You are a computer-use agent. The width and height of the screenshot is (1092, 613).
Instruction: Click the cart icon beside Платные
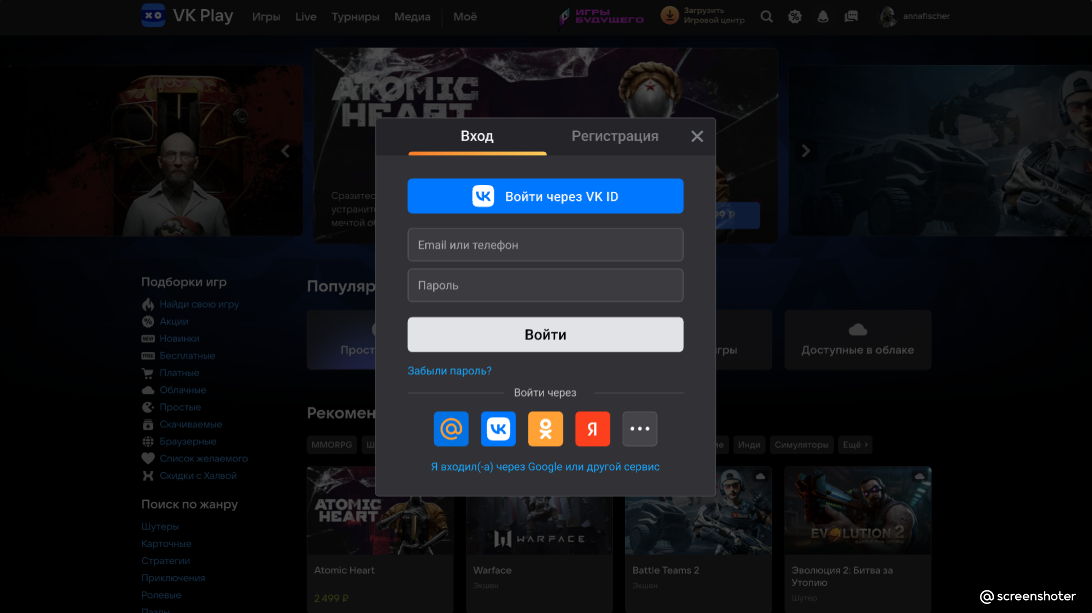click(148, 373)
